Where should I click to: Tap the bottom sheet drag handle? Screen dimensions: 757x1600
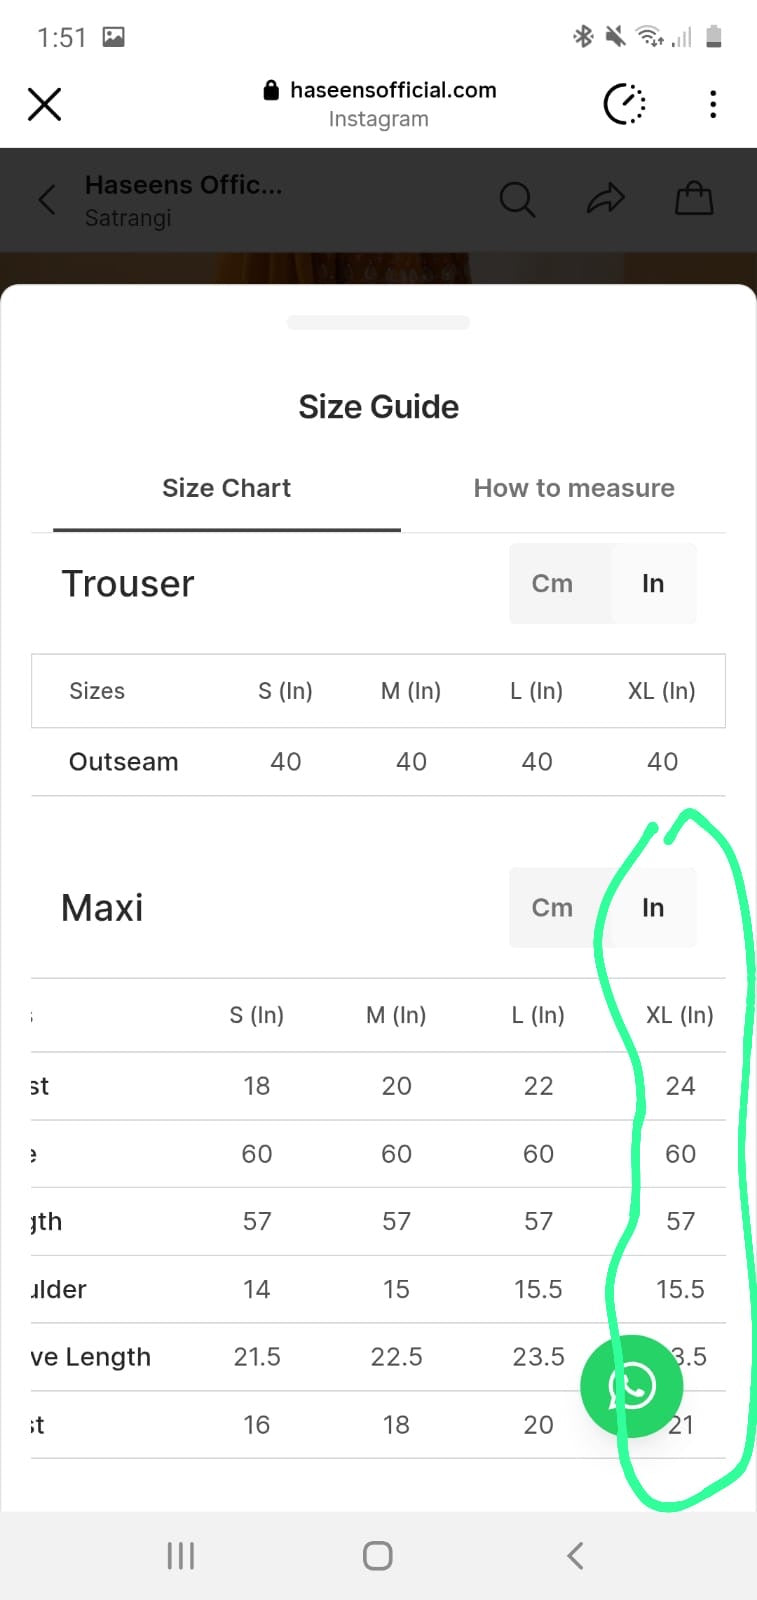click(x=378, y=322)
